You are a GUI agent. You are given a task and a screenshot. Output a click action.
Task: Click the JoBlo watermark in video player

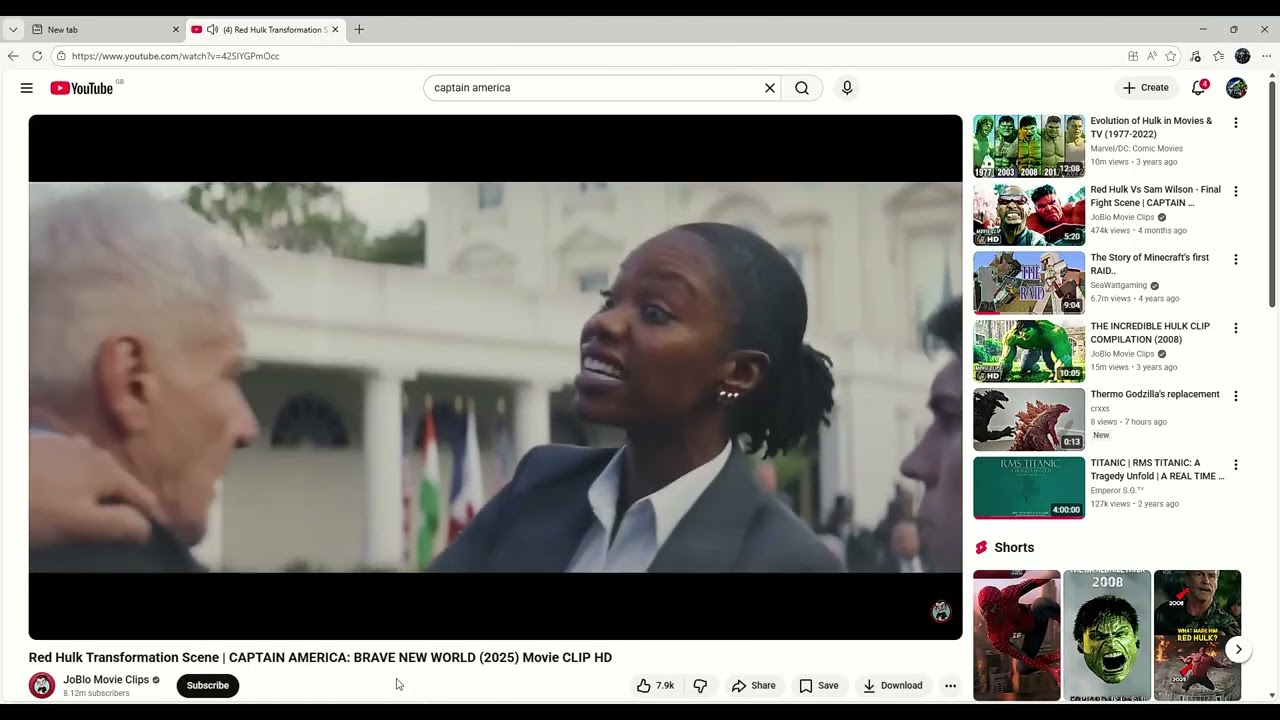[x=941, y=612]
